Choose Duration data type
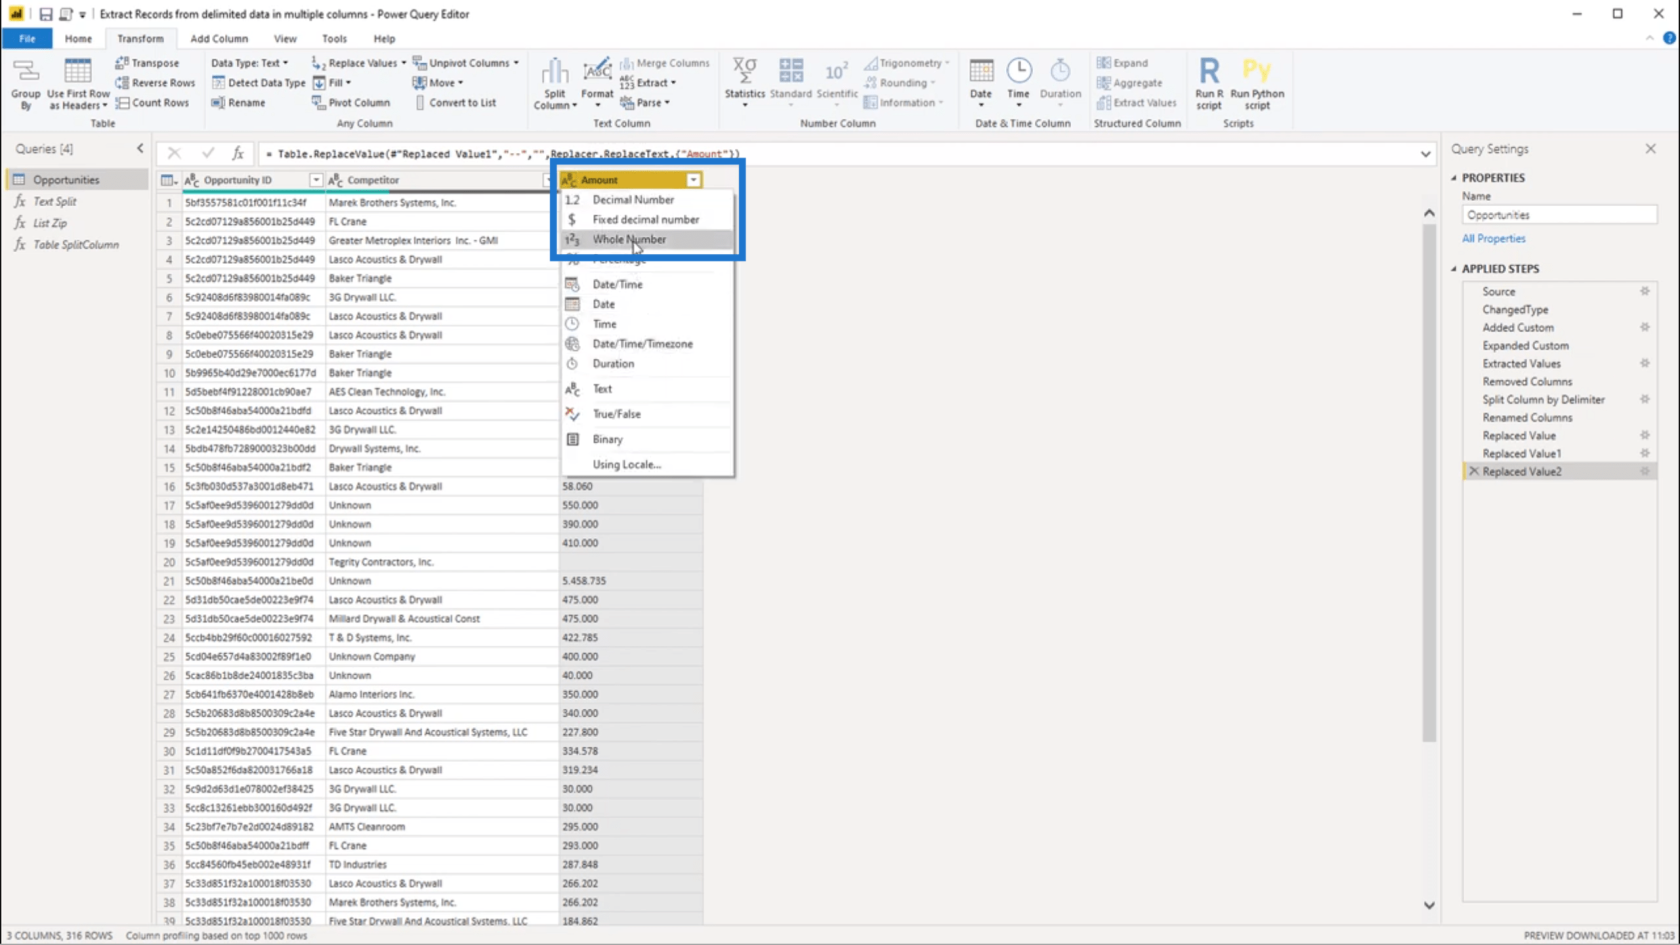The height and width of the screenshot is (945, 1680). coord(647,364)
